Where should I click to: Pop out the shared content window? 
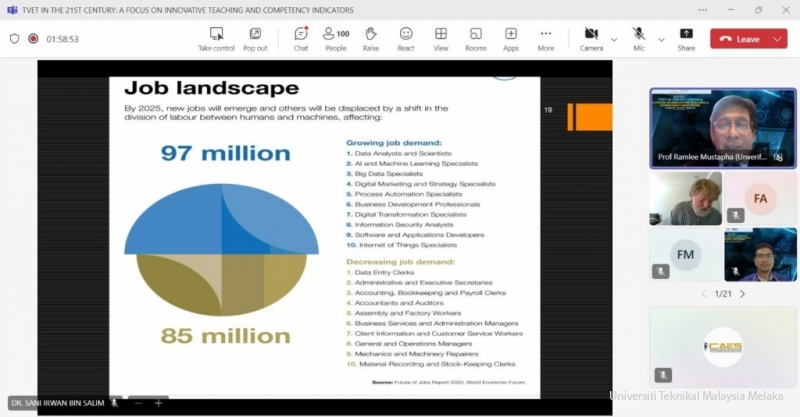click(x=255, y=38)
